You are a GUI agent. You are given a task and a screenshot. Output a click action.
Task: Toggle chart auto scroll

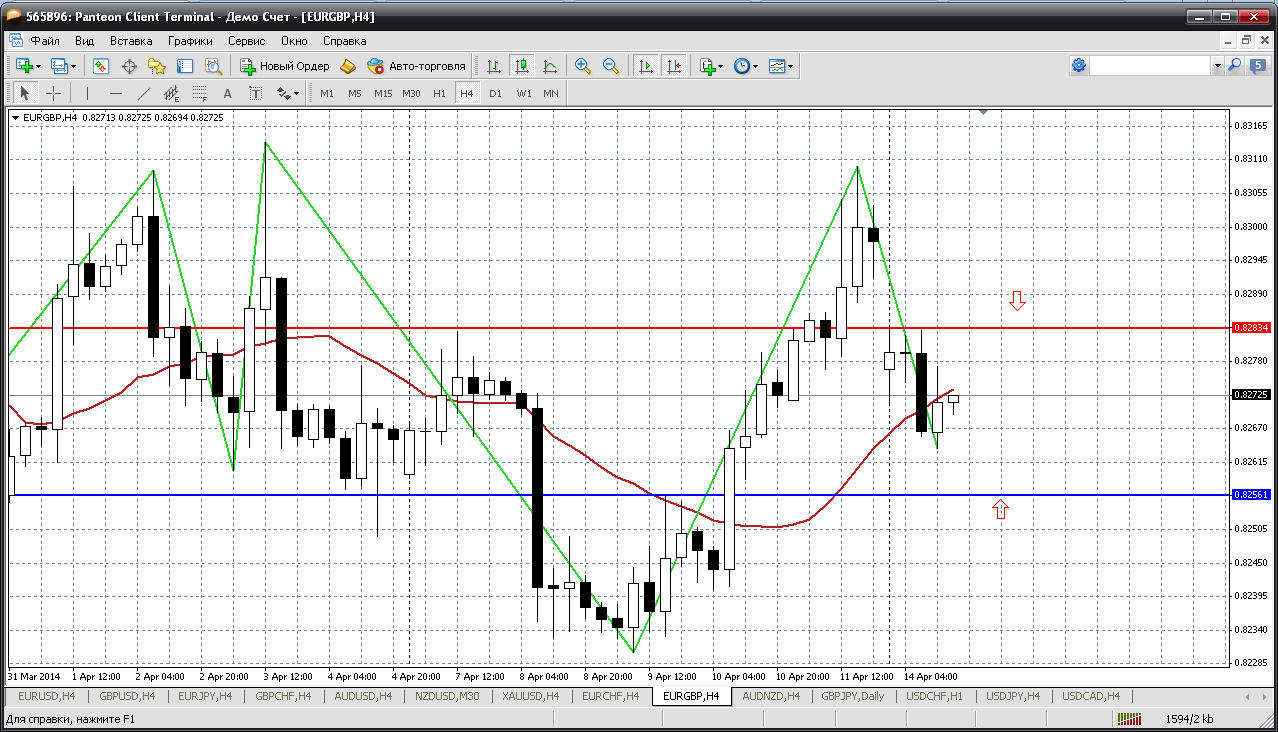[x=646, y=66]
